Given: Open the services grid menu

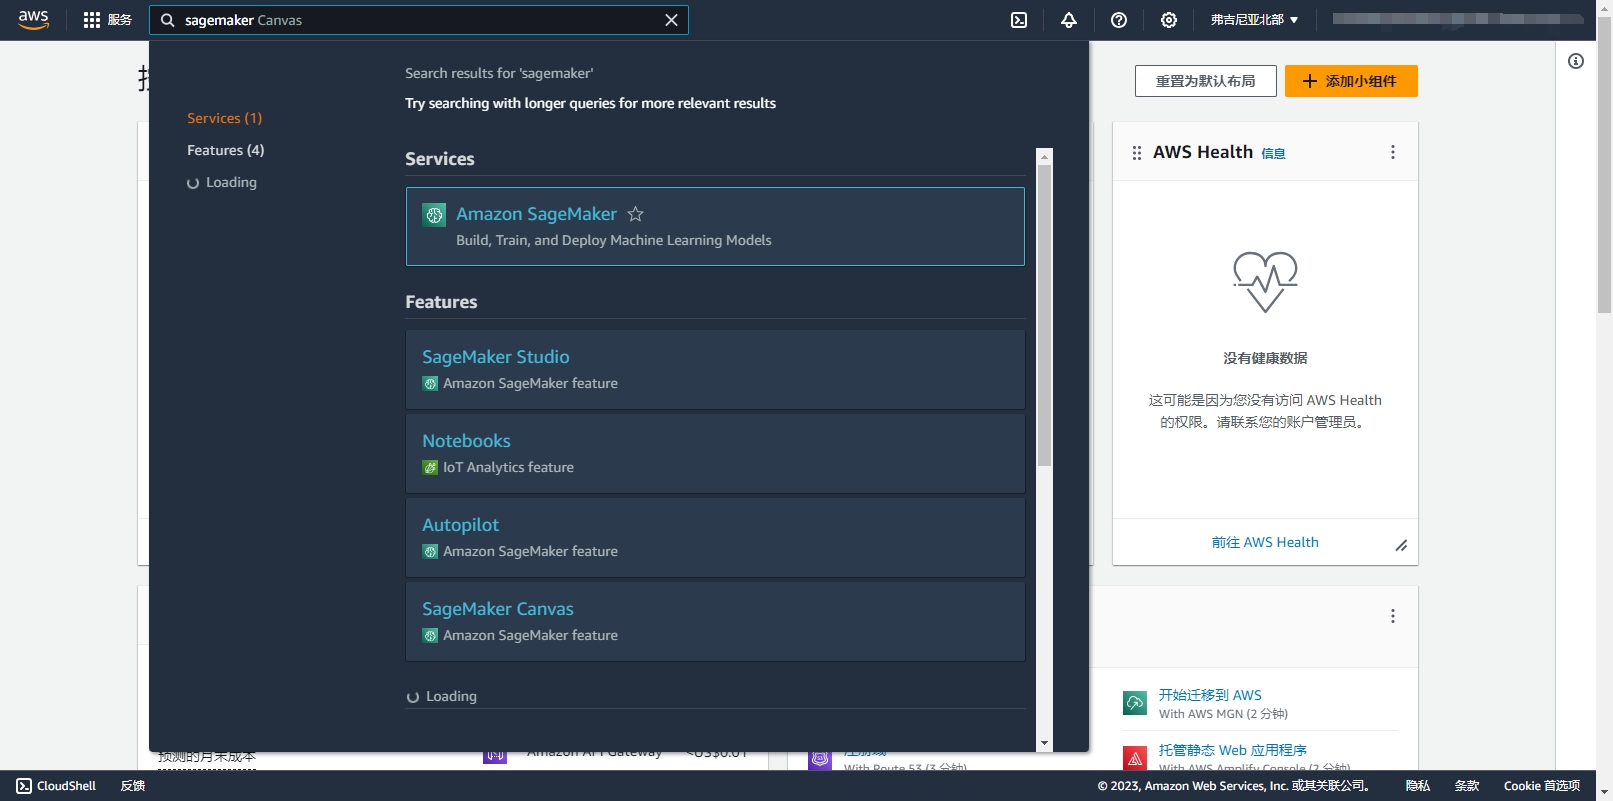Looking at the screenshot, I should (92, 20).
